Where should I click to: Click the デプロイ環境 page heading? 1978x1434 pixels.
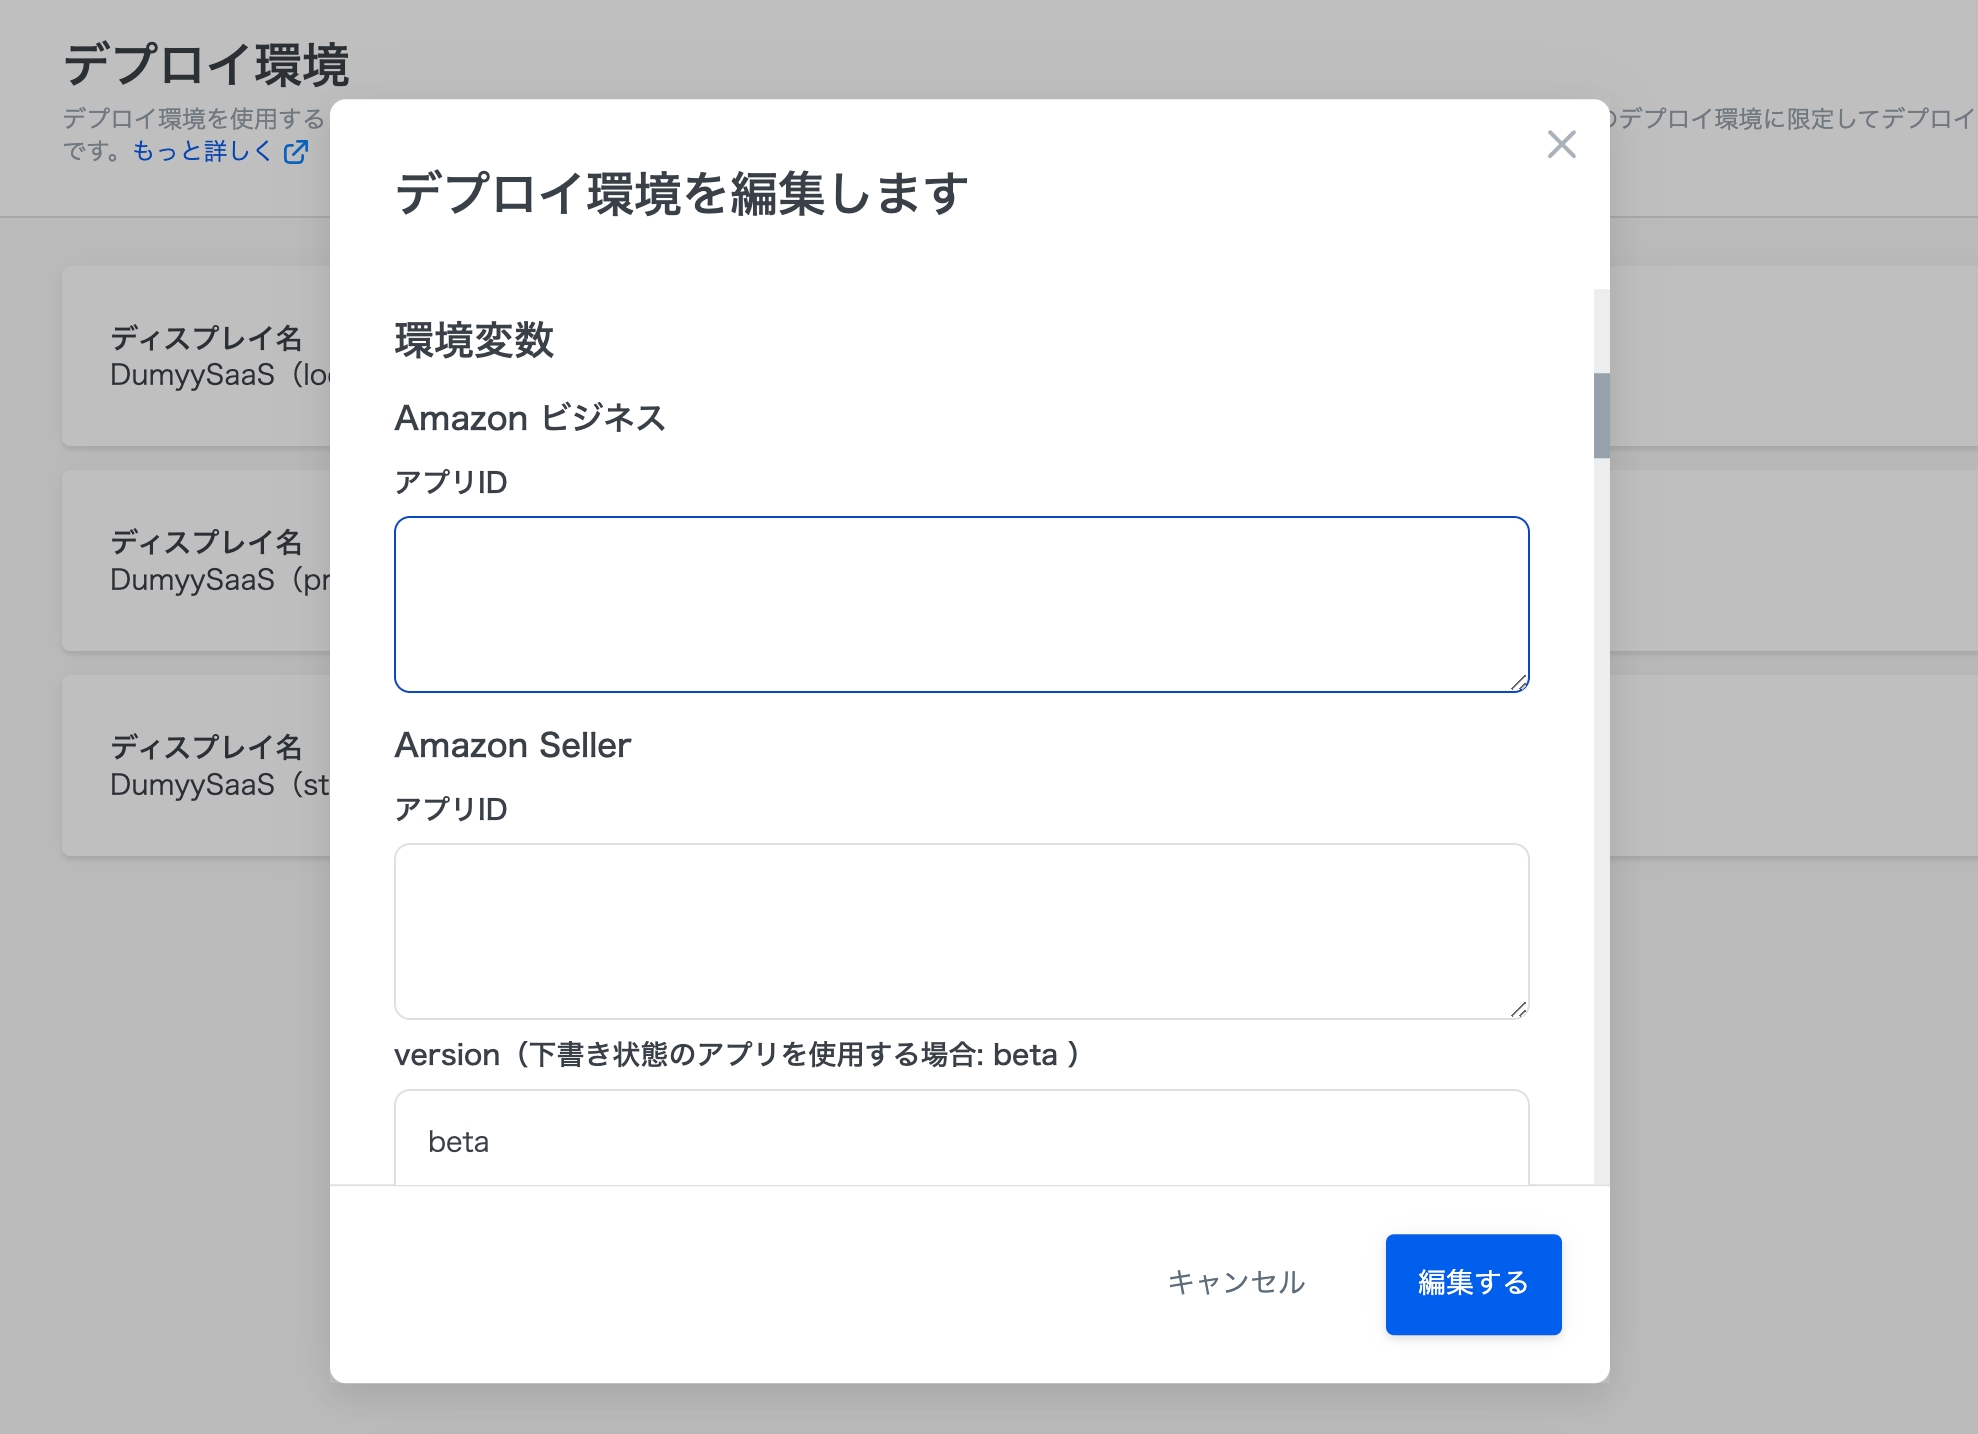point(206,65)
